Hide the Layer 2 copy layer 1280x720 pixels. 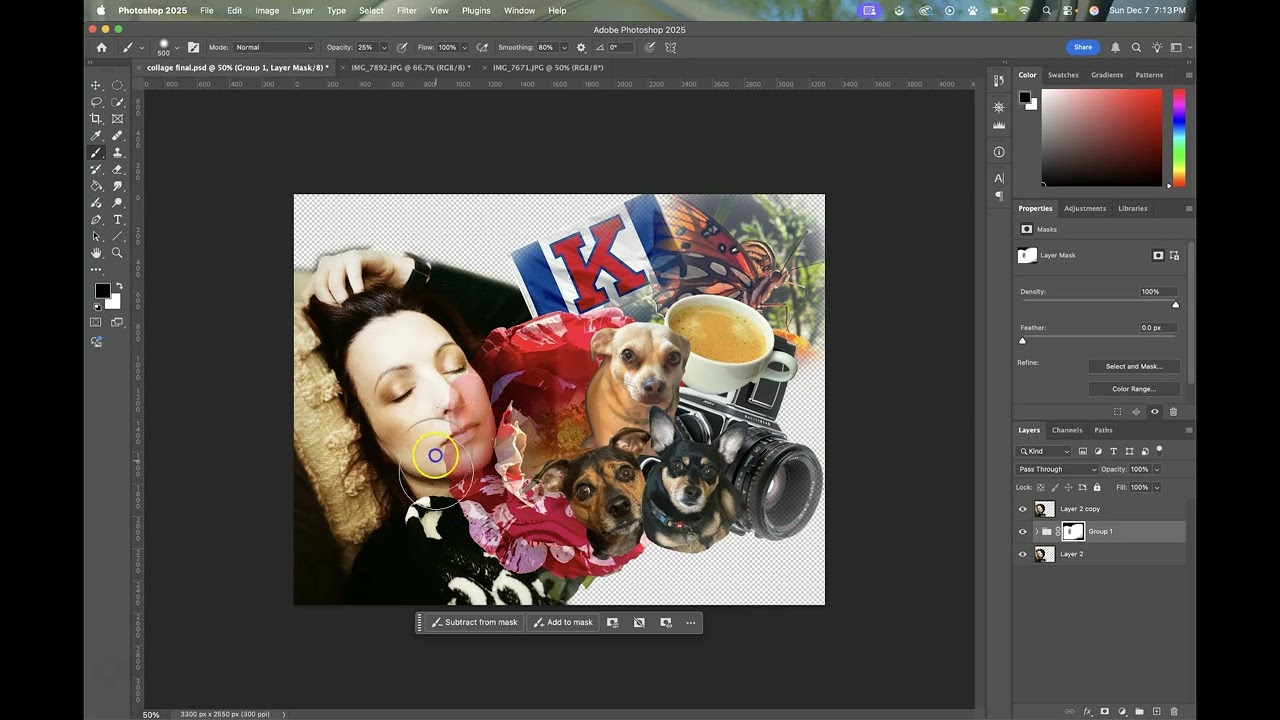tap(1022, 509)
